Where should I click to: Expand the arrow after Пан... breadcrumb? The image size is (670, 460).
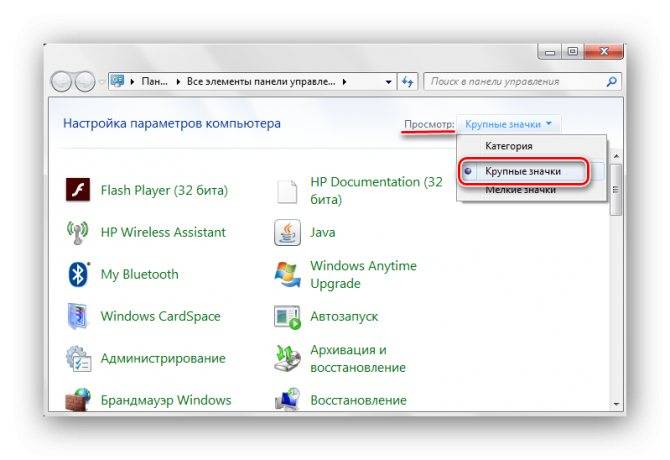pyautogui.click(x=178, y=81)
